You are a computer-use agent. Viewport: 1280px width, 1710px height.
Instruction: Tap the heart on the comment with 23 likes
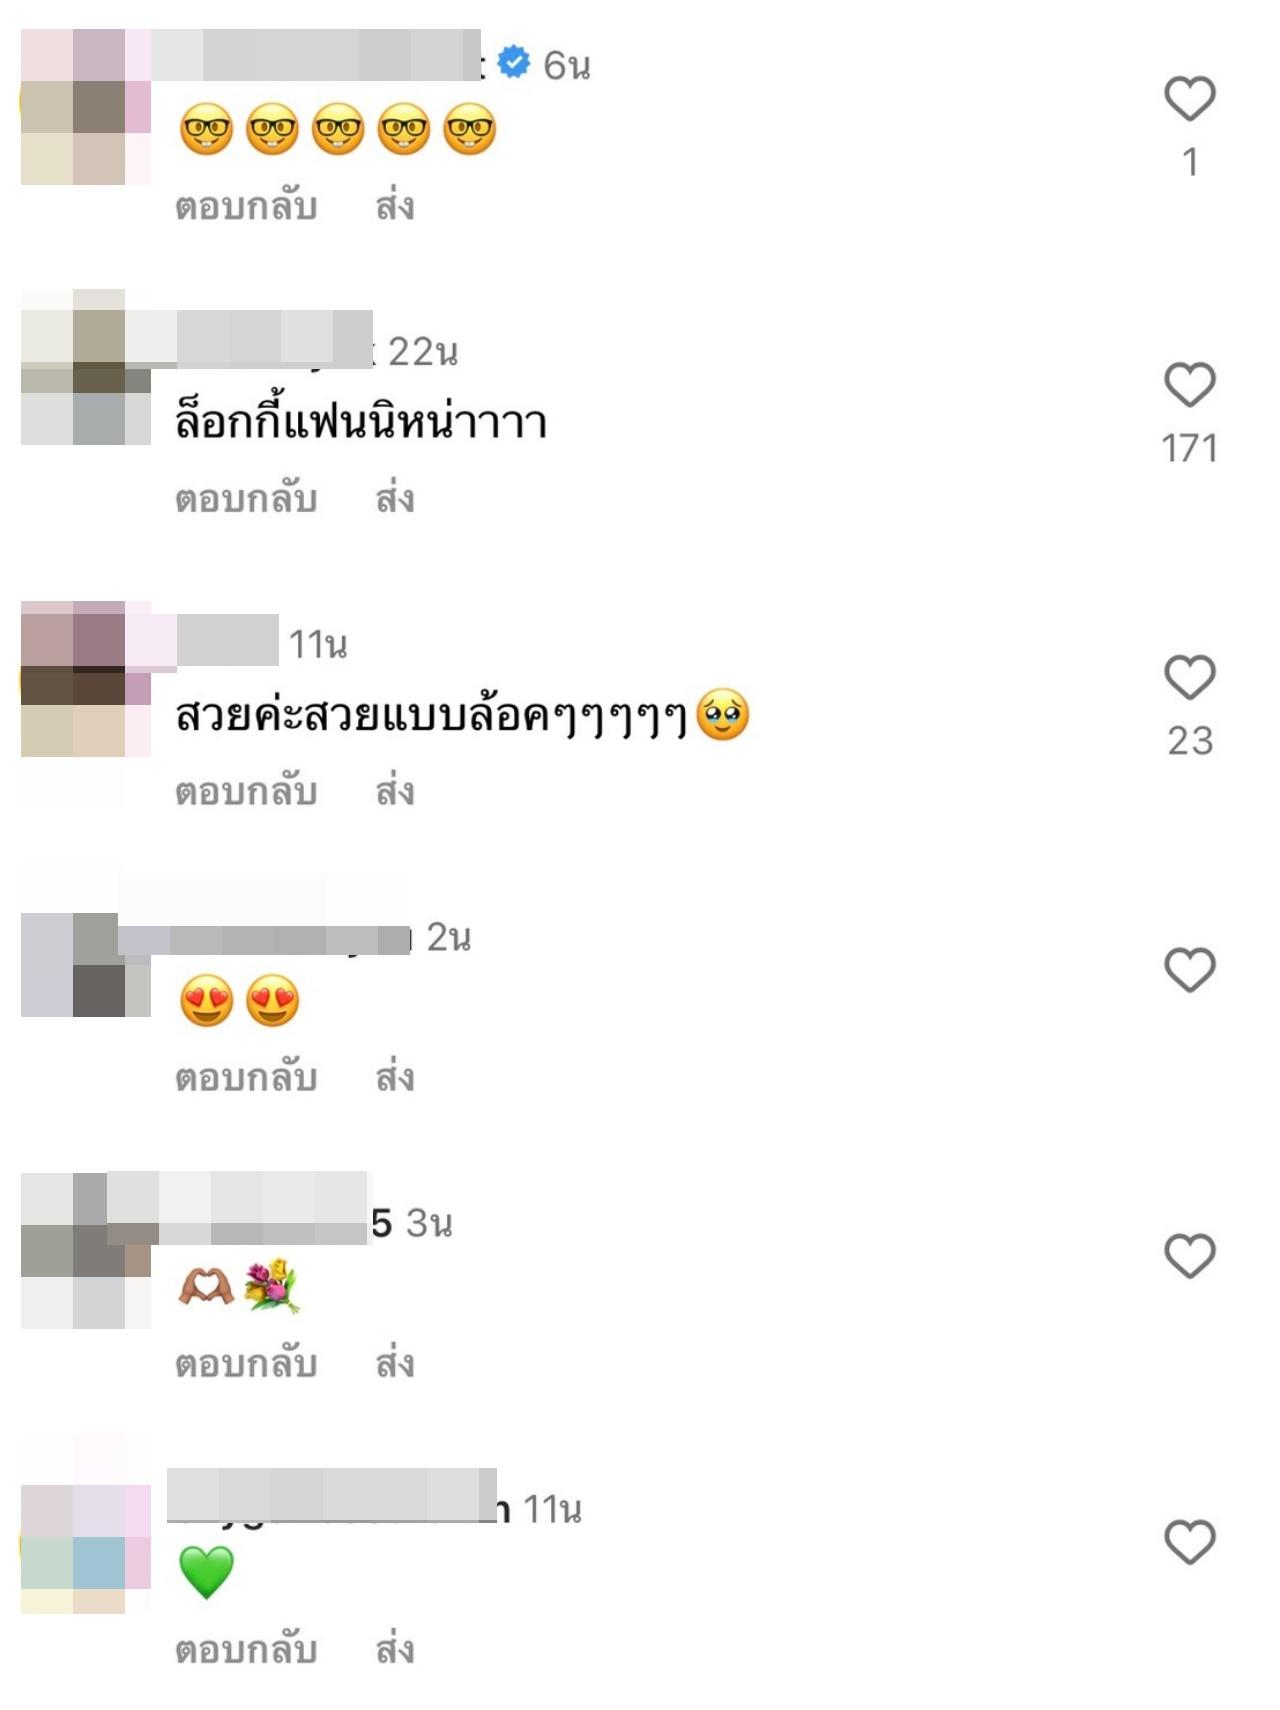(1189, 677)
